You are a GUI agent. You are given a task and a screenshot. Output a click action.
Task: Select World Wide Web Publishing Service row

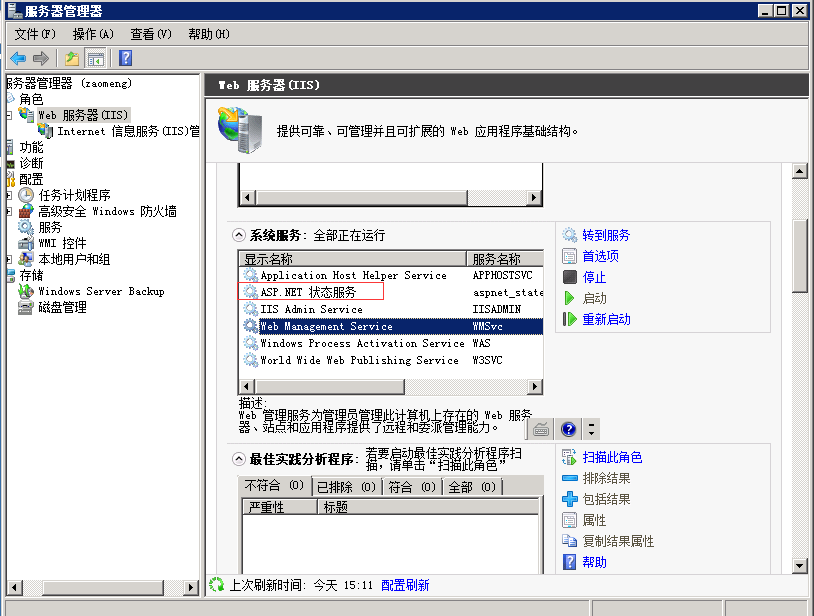coord(391,360)
